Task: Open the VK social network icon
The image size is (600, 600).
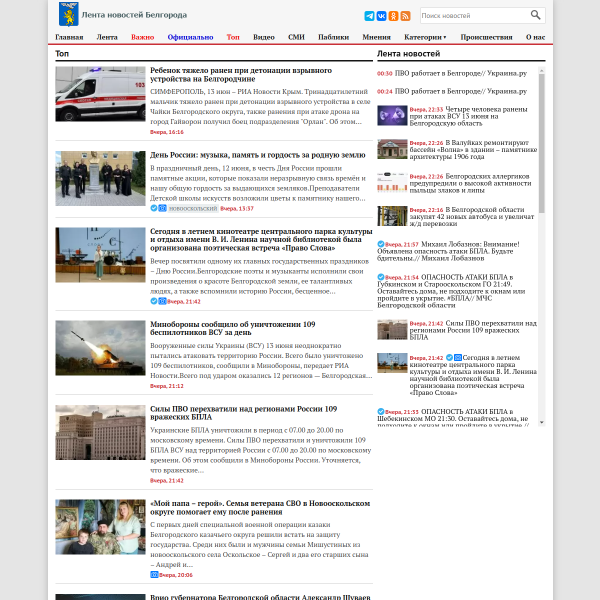Action: (x=381, y=16)
